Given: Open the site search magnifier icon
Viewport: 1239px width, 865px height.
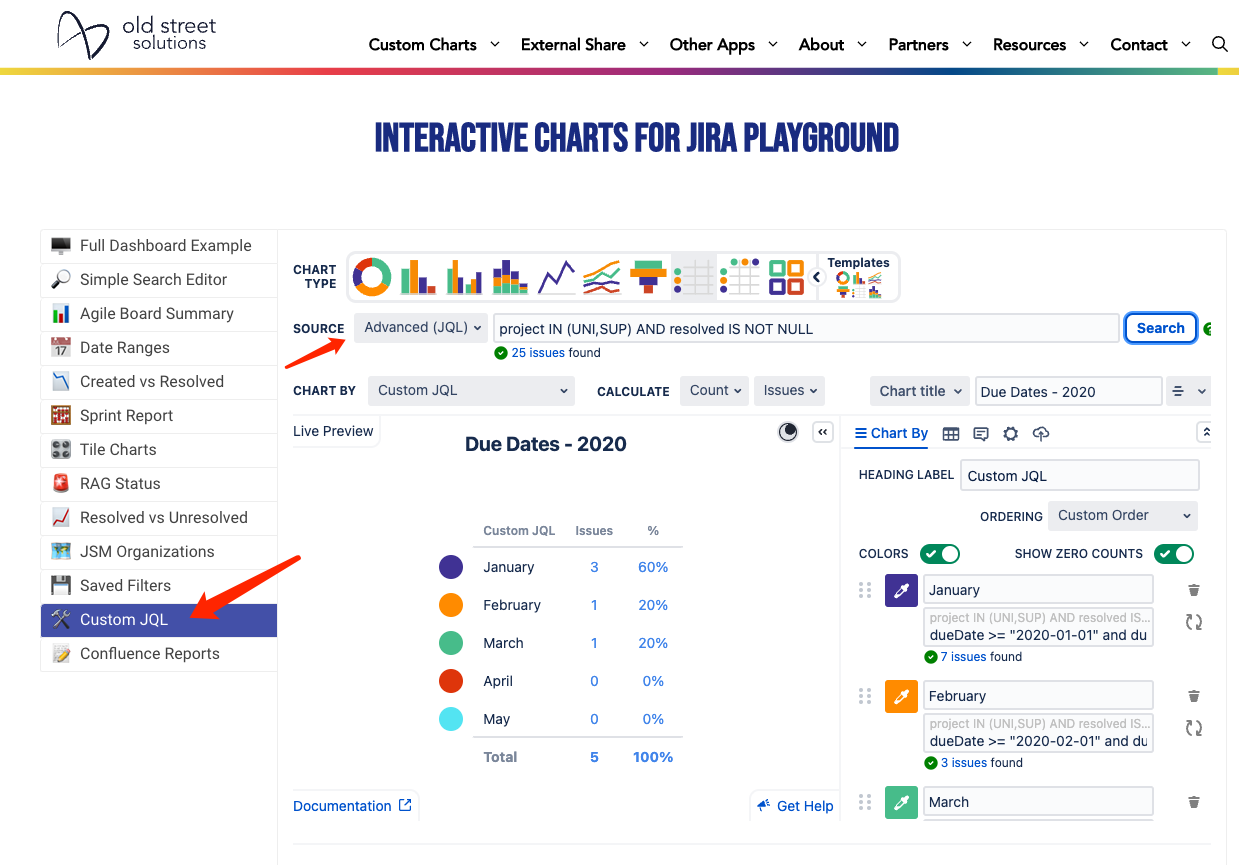Looking at the screenshot, I should (1219, 44).
